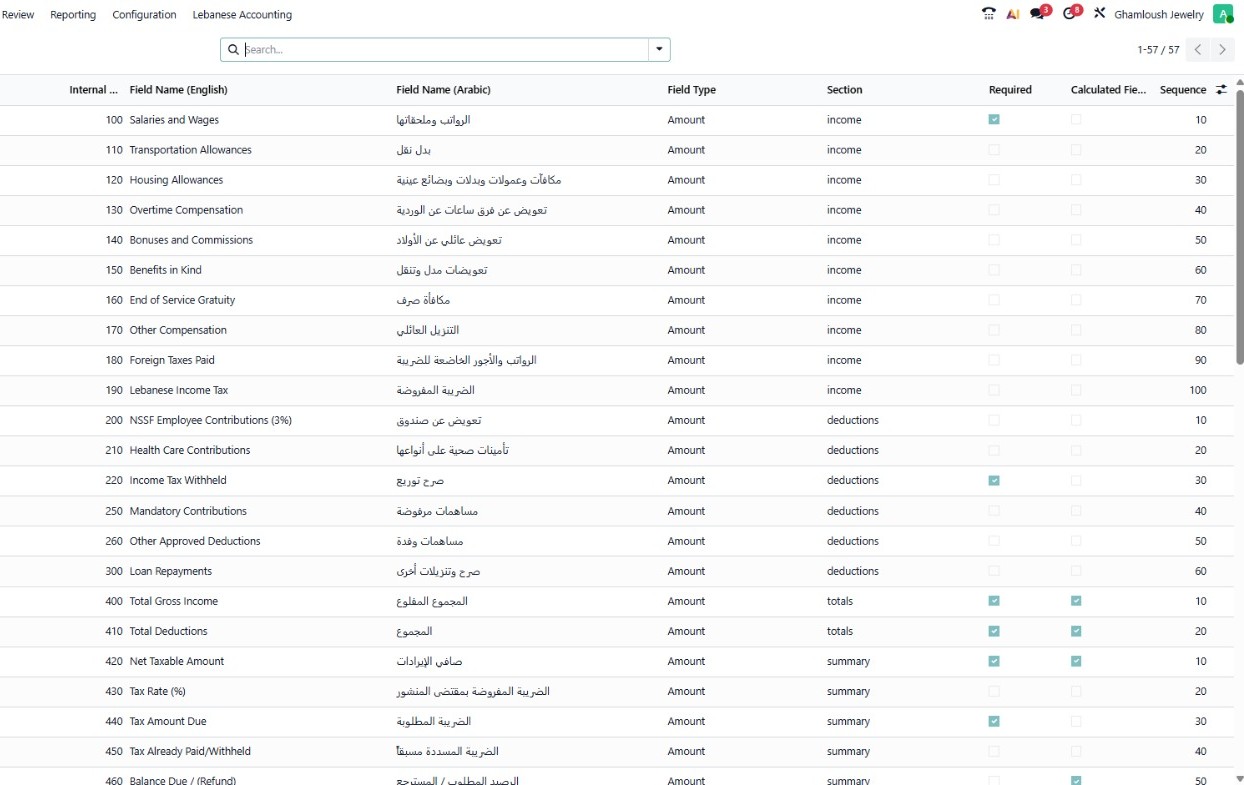Click the AI assistant icon
The image size is (1244, 785).
pos(1013,14)
